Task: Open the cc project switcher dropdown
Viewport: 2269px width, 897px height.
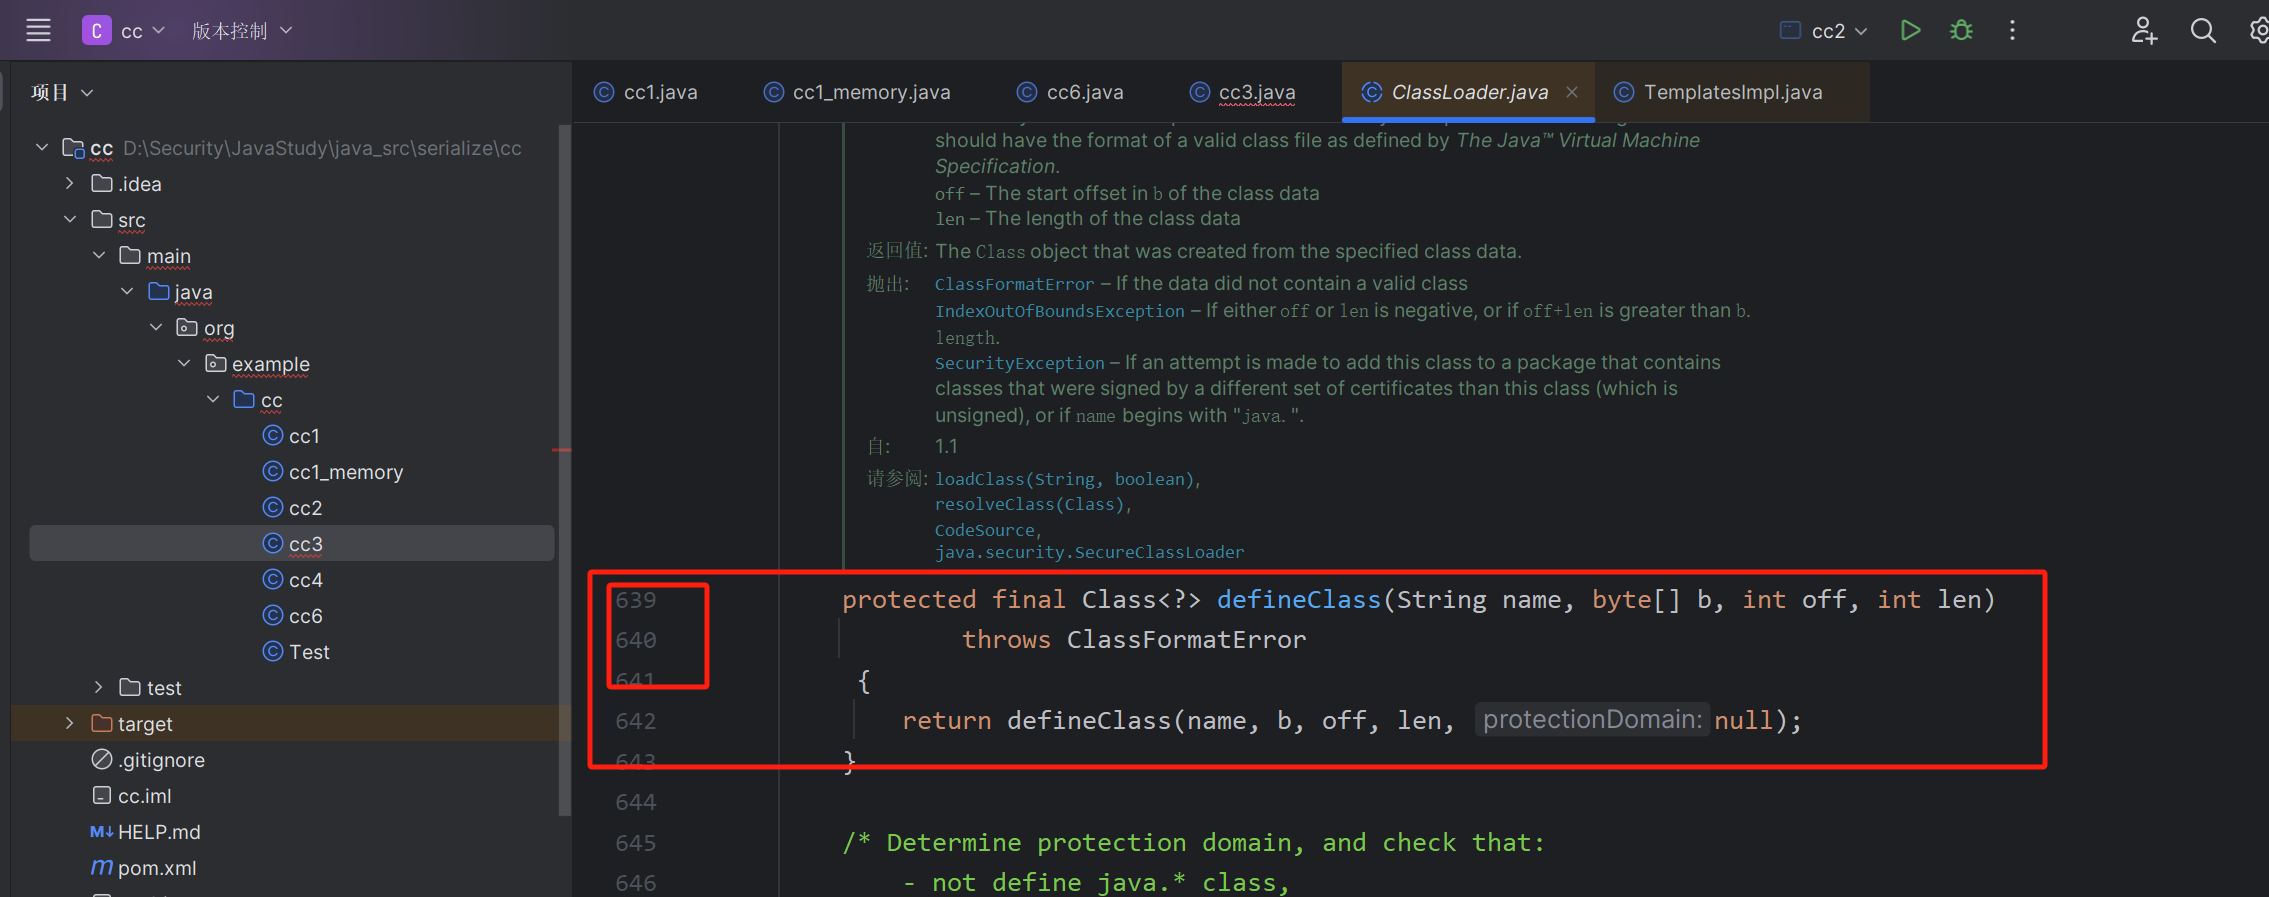Action: tap(123, 31)
